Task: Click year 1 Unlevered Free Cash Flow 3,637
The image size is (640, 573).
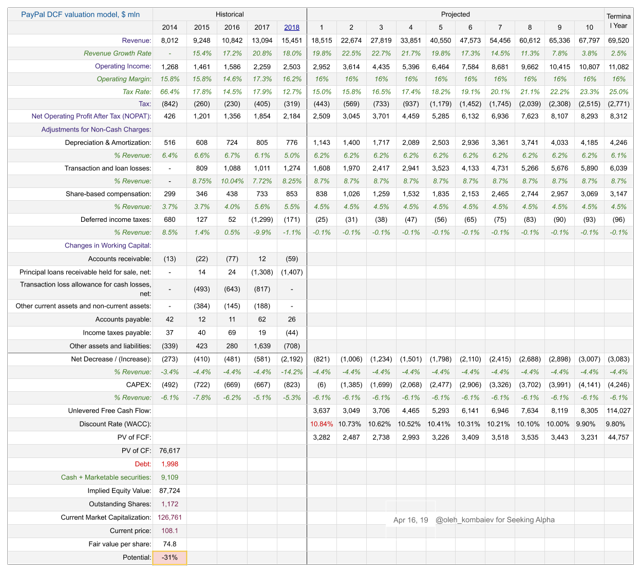Action: pyautogui.click(x=321, y=411)
